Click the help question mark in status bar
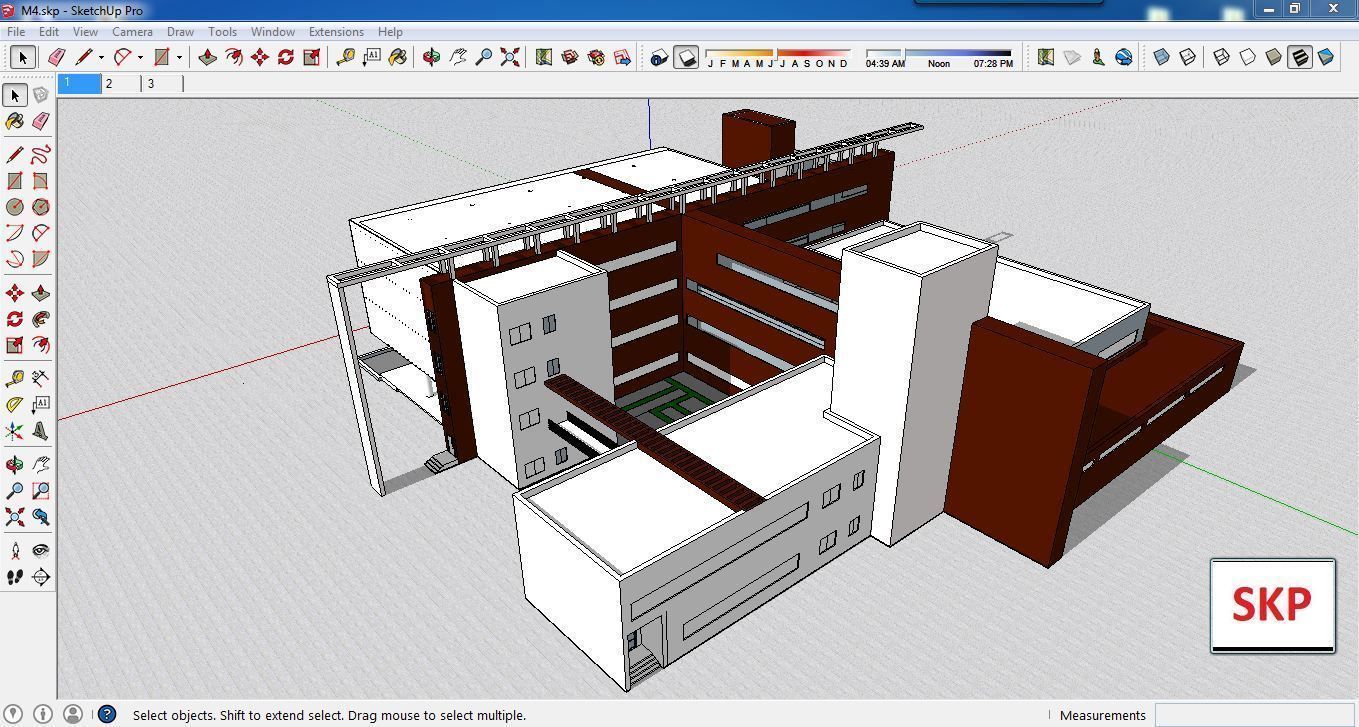 (107, 714)
